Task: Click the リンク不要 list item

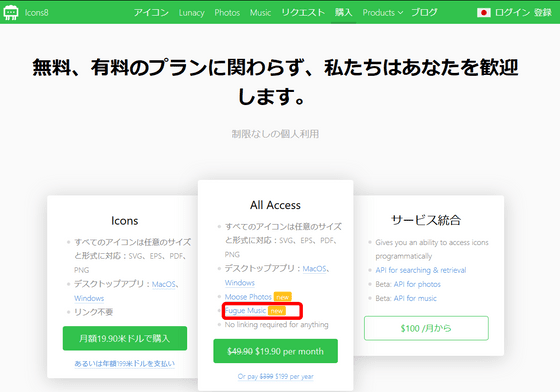Action: tap(94, 312)
